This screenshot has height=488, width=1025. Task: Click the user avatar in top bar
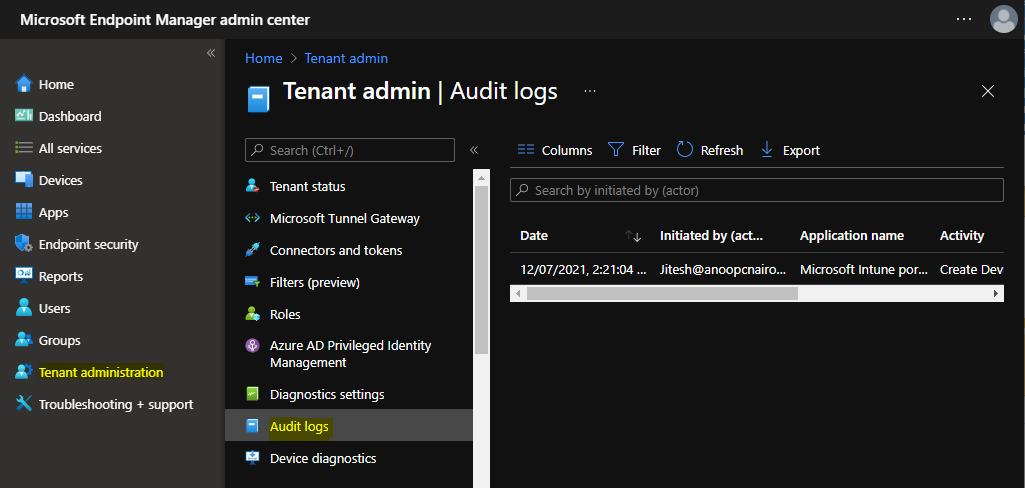[x=1003, y=19]
